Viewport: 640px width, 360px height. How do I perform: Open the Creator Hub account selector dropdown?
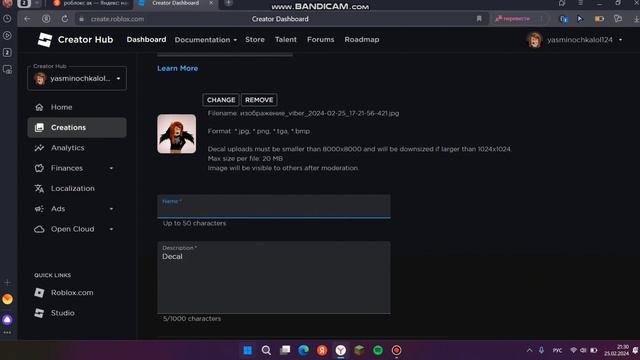tap(77, 78)
